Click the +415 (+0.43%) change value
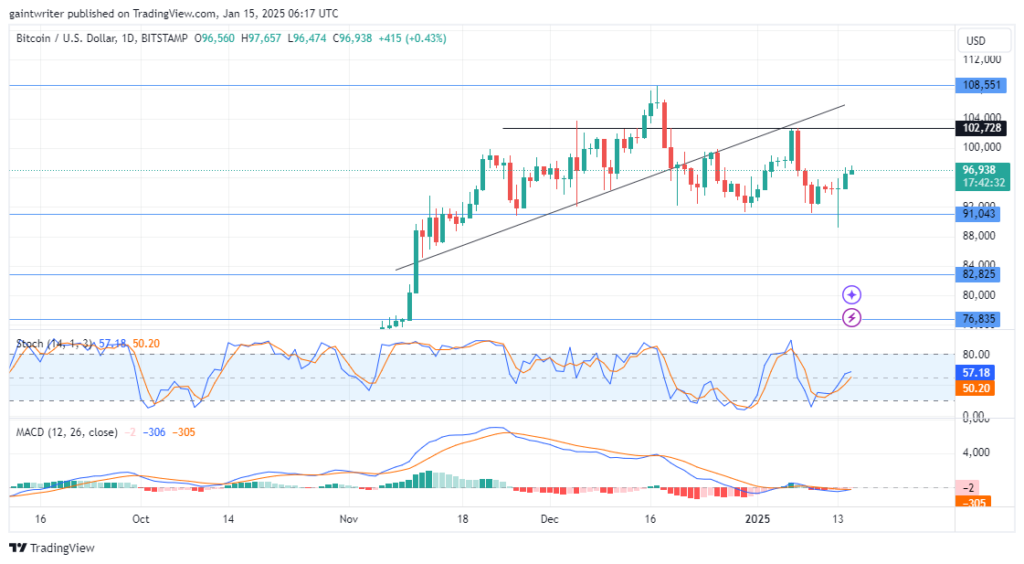Screen dimensions: 1024x564 click(x=412, y=39)
